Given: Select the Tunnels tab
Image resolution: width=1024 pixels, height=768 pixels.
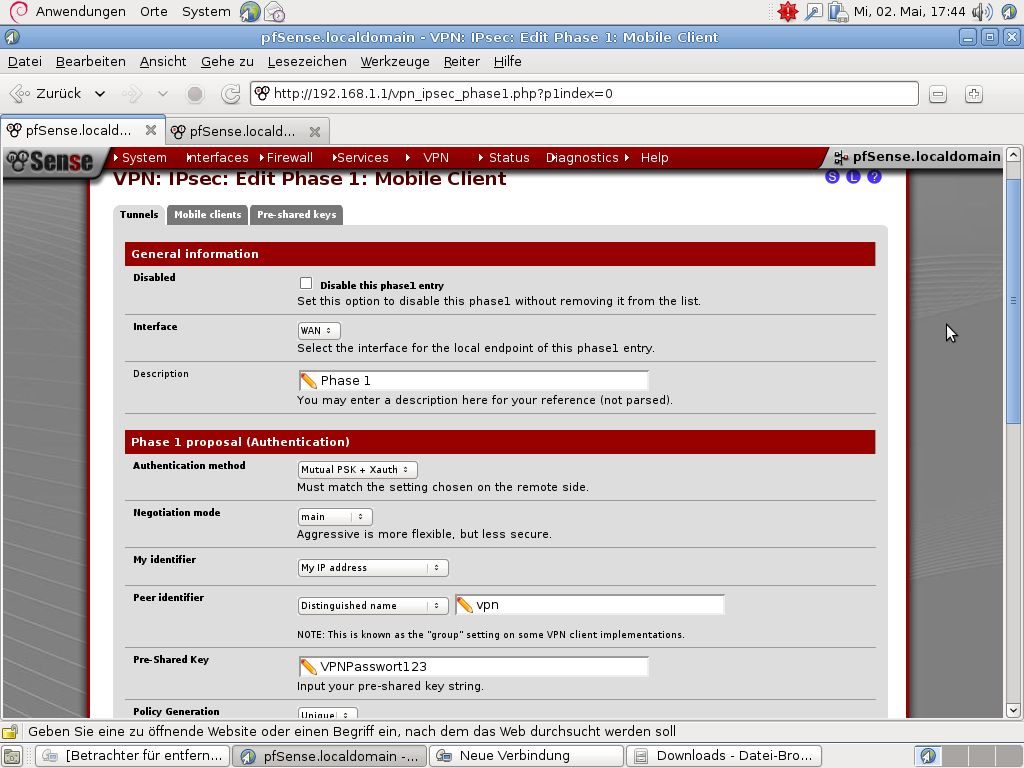Looking at the screenshot, I should (139, 214).
